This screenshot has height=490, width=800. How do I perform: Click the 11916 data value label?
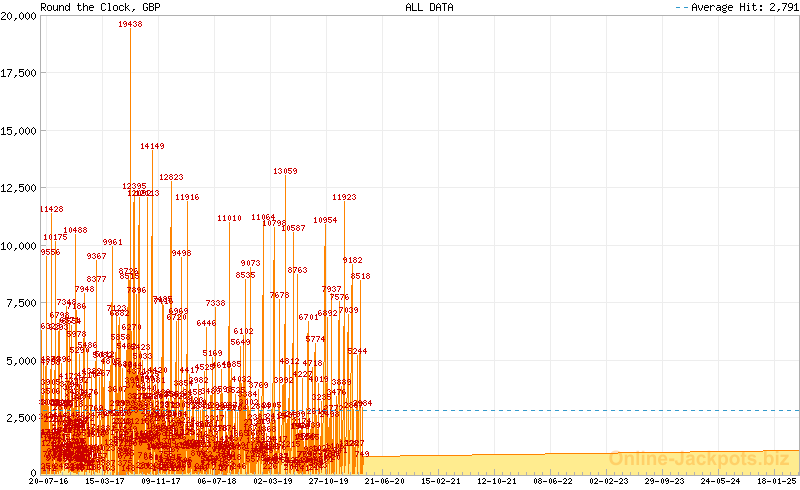tap(187, 197)
